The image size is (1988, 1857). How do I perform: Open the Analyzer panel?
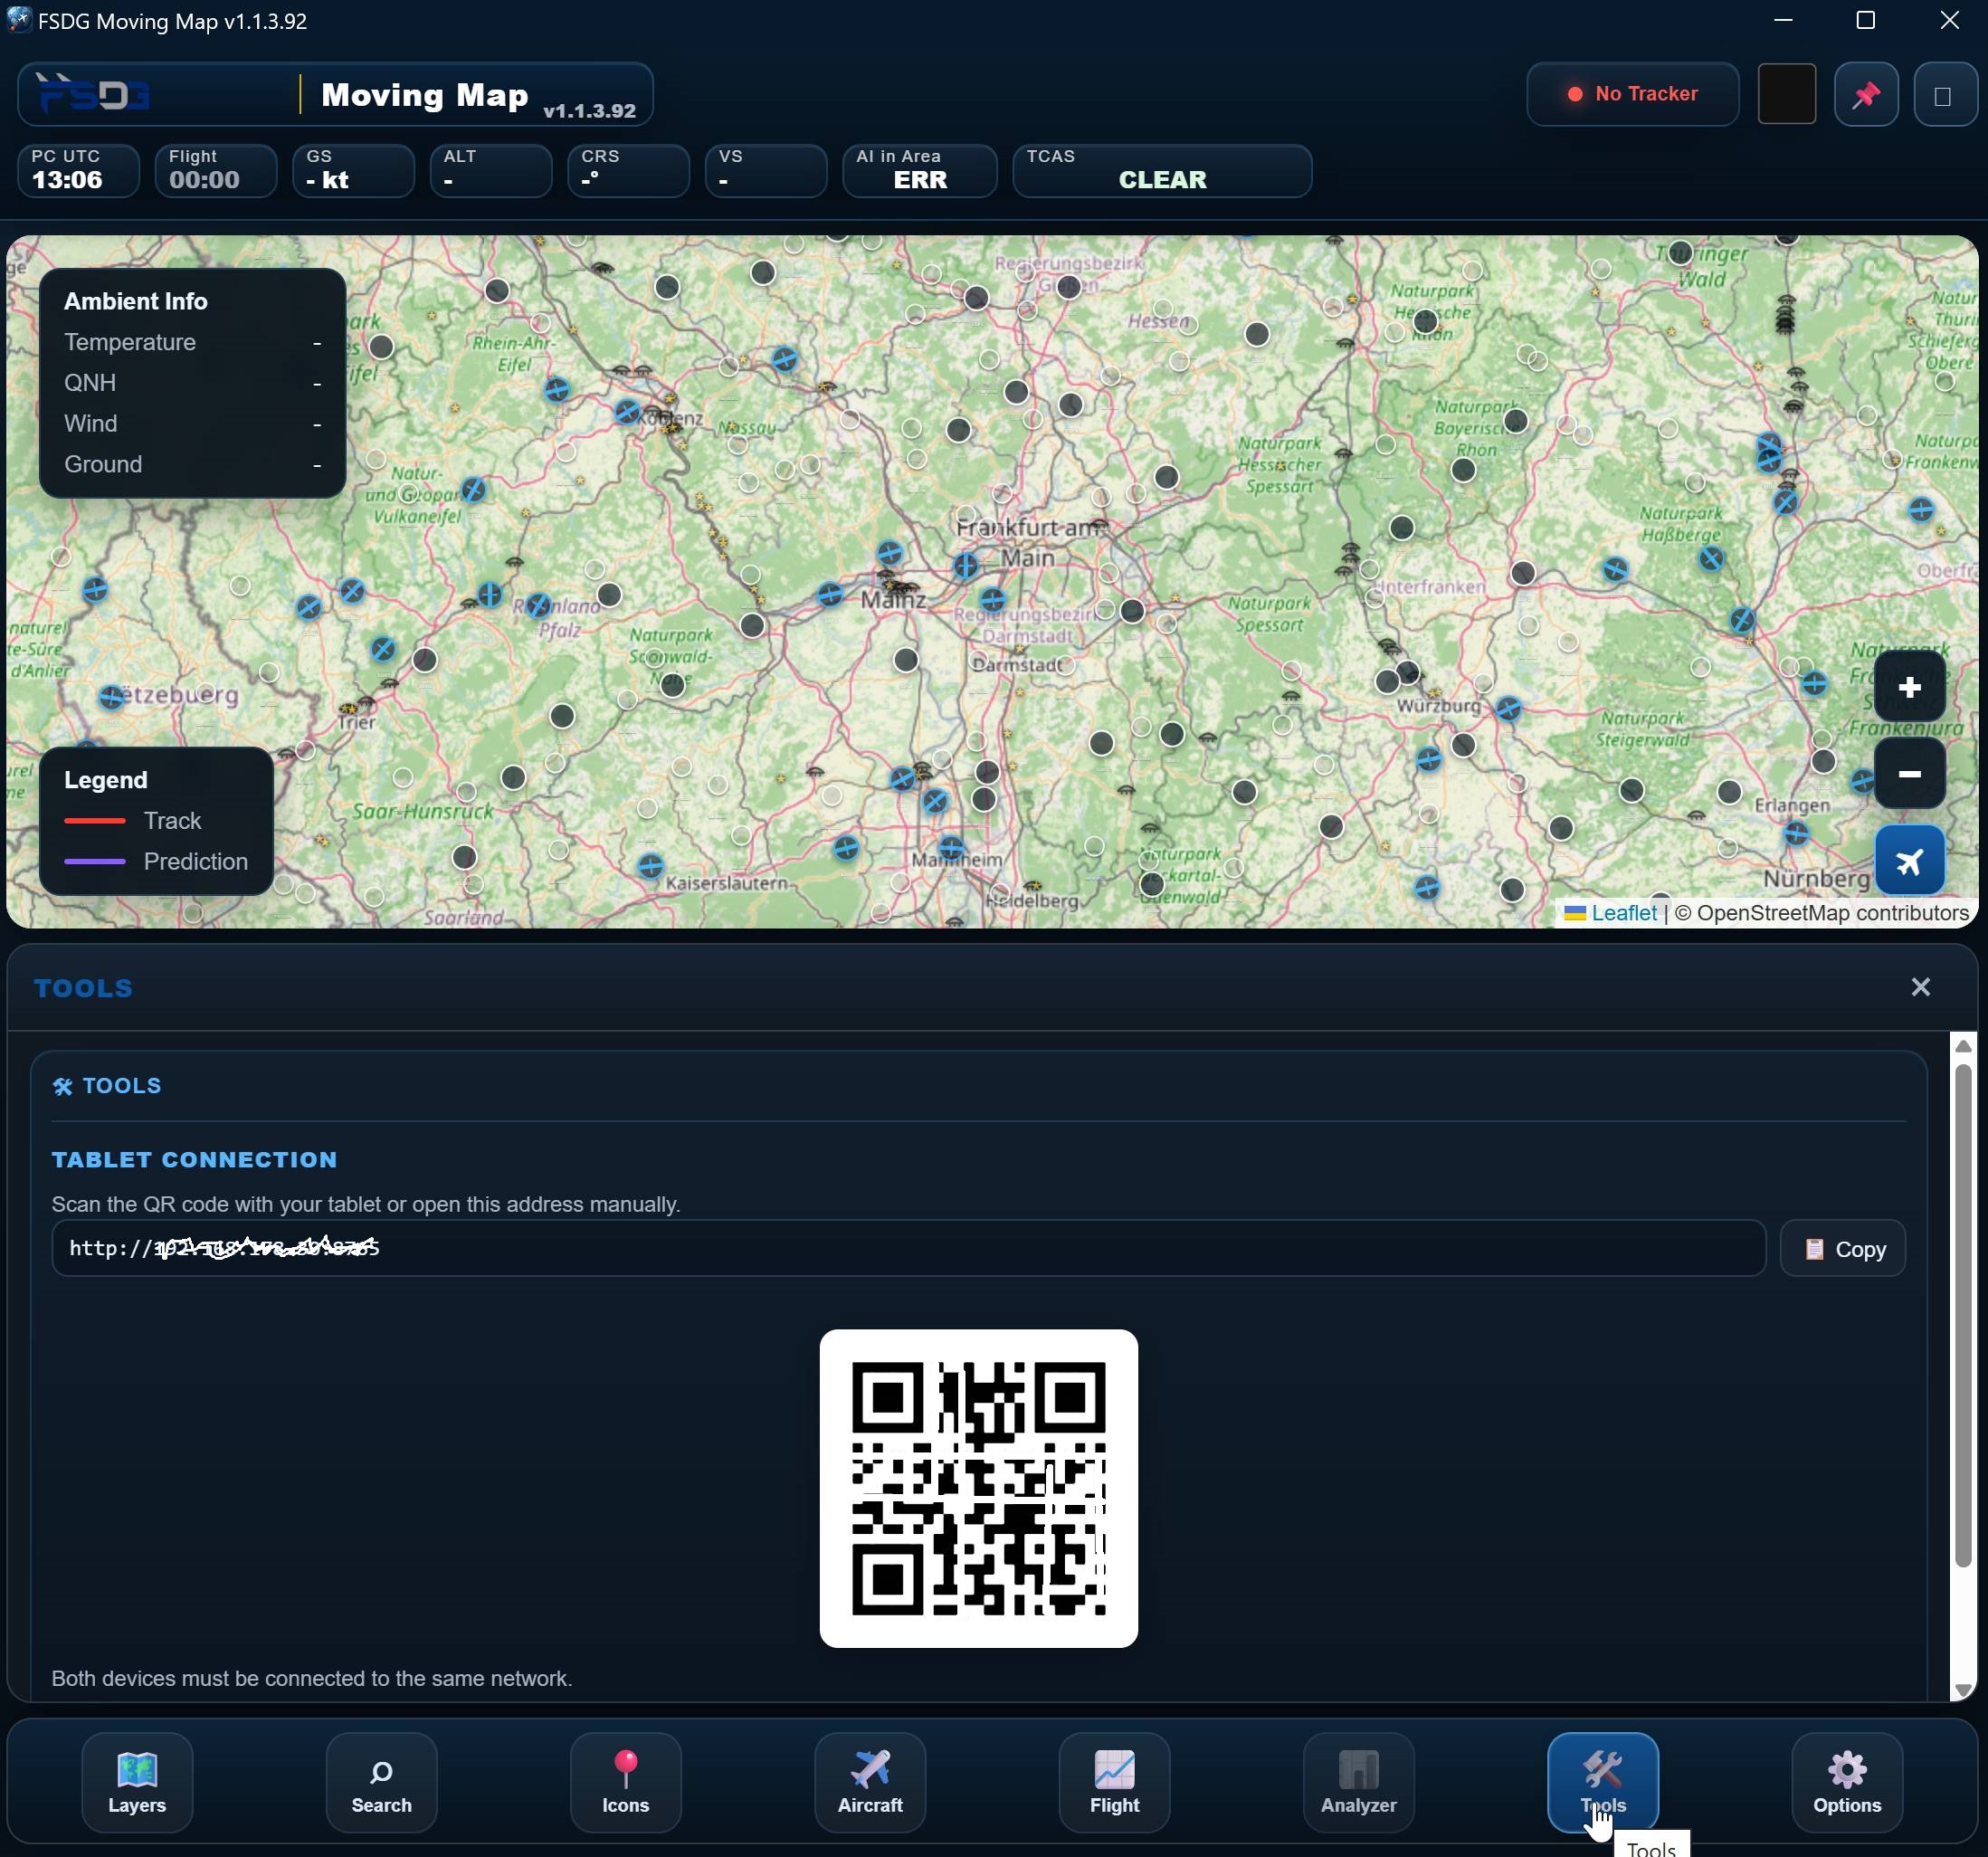[1358, 1781]
